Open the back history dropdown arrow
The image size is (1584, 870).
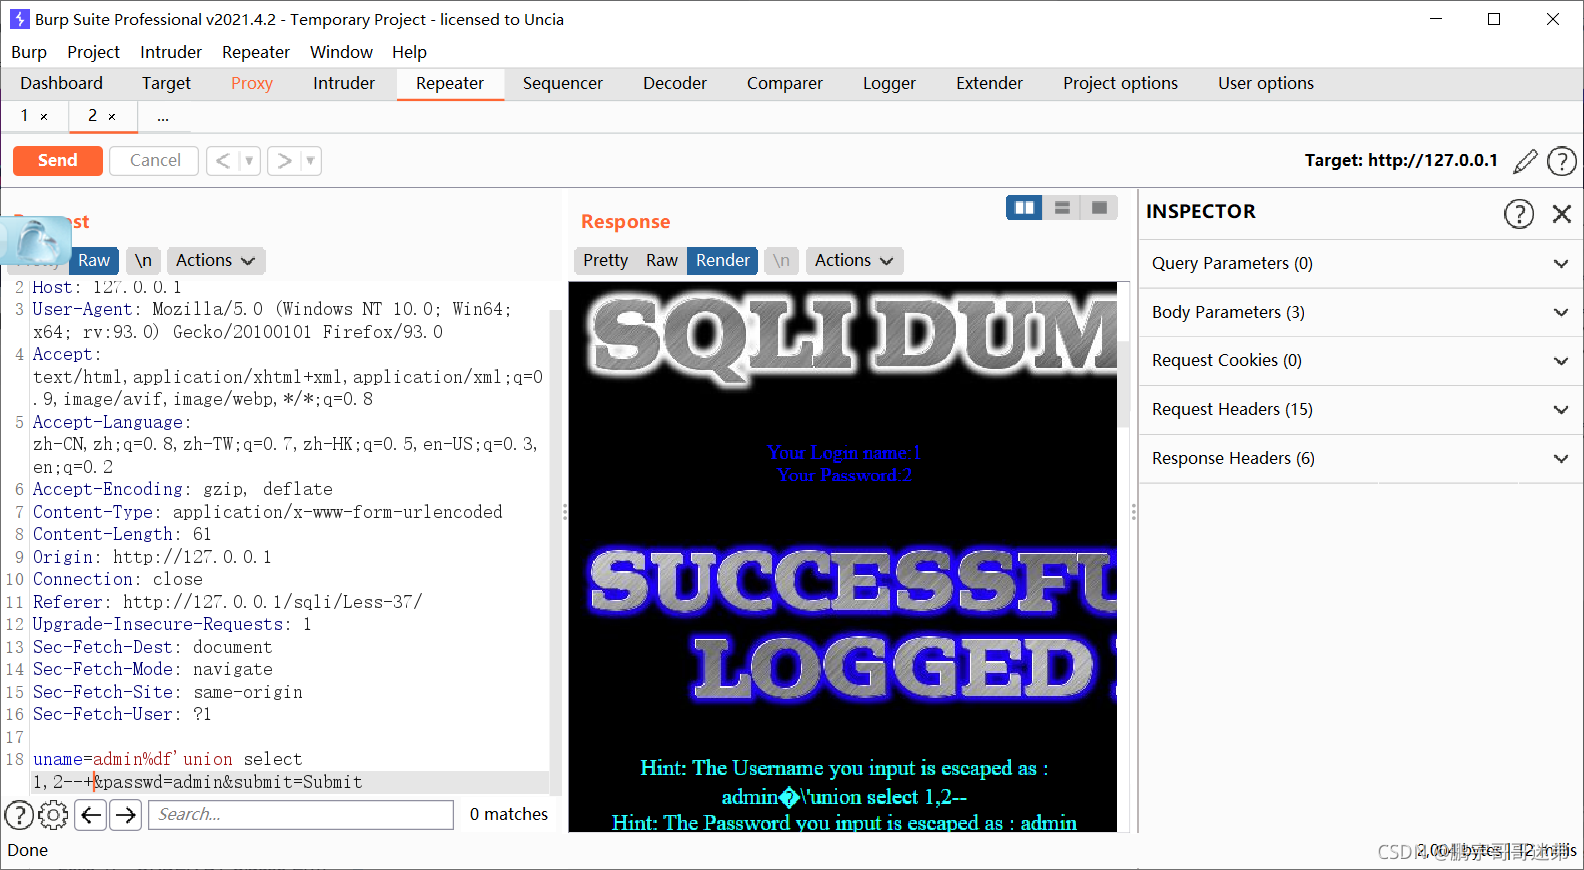tap(250, 160)
